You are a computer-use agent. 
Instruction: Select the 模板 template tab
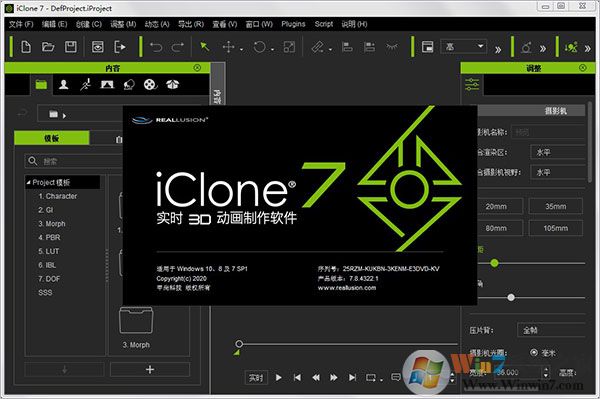point(52,138)
